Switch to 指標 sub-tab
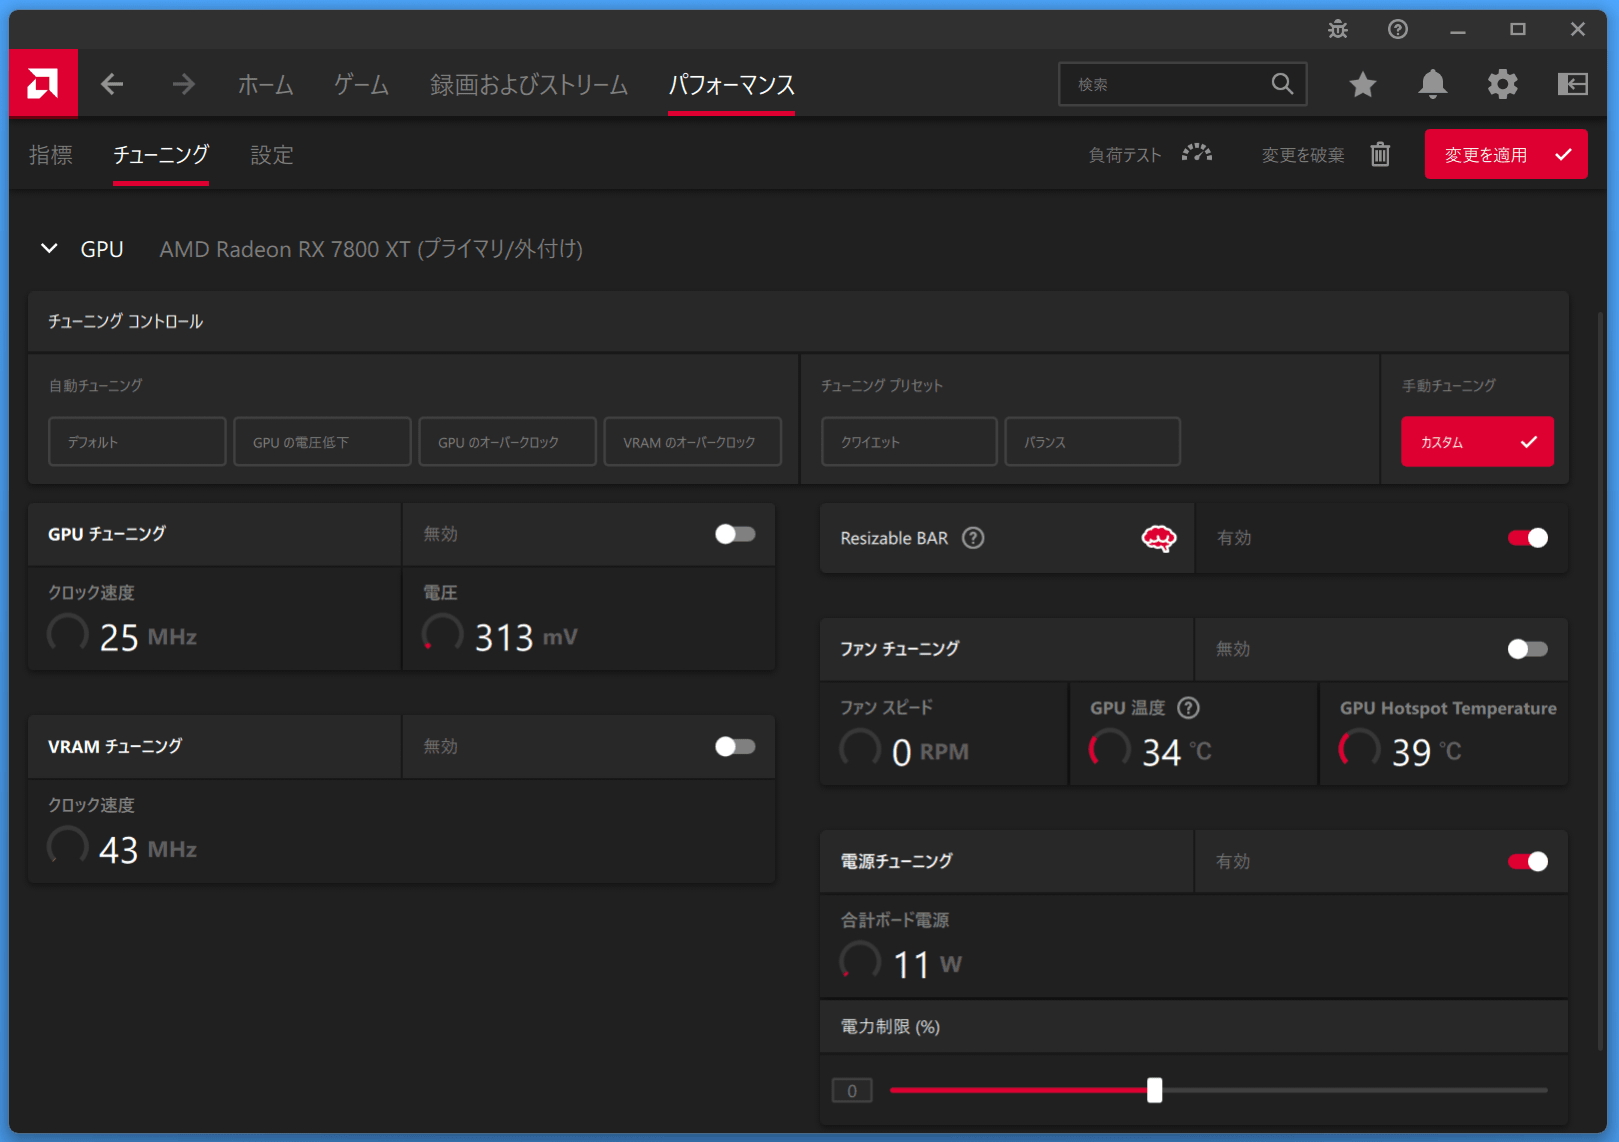The width and height of the screenshot is (1619, 1142). 51,155
